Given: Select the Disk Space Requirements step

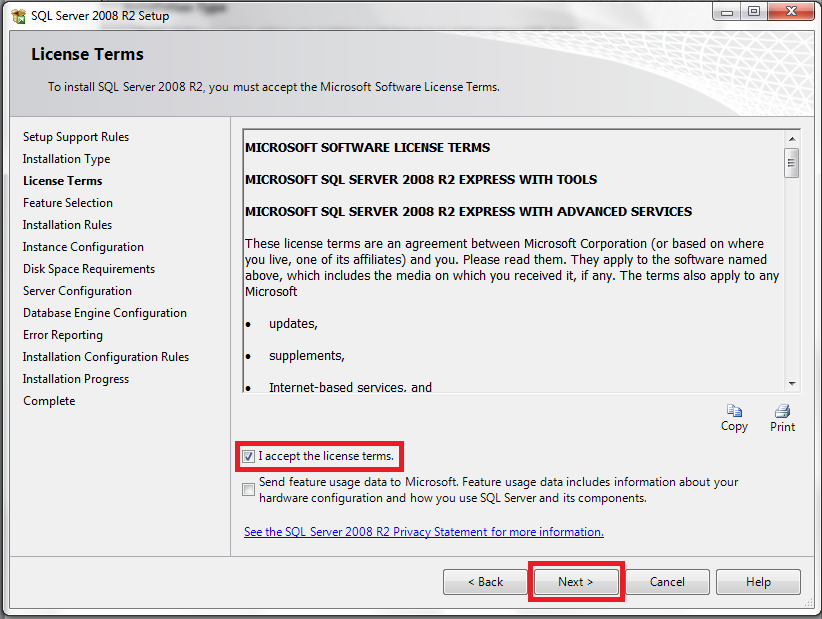Looking at the screenshot, I should tap(89, 269).
